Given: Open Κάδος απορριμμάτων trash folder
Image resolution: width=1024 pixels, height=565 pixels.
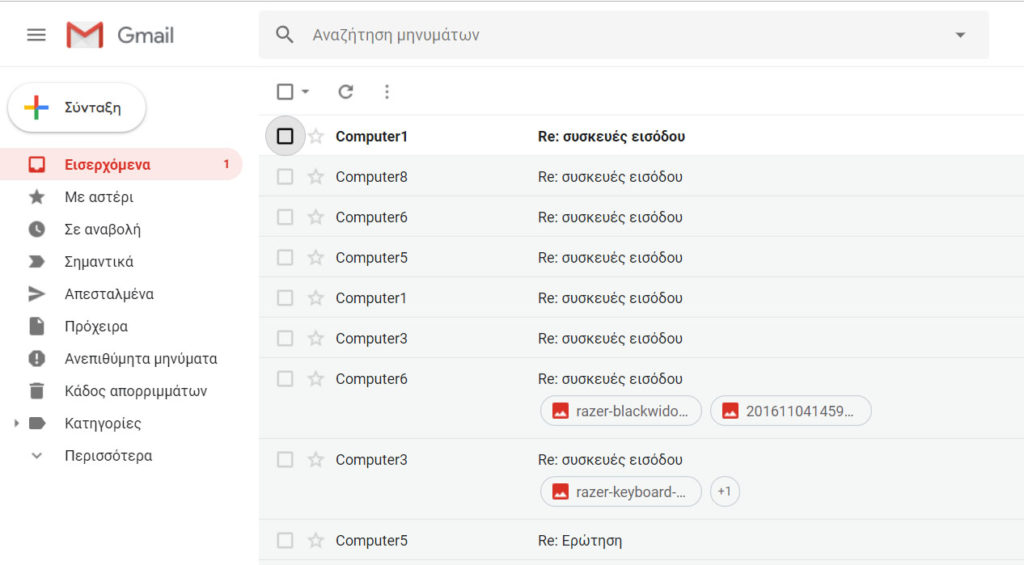Looking at the screenshot, I should point(135,391).
